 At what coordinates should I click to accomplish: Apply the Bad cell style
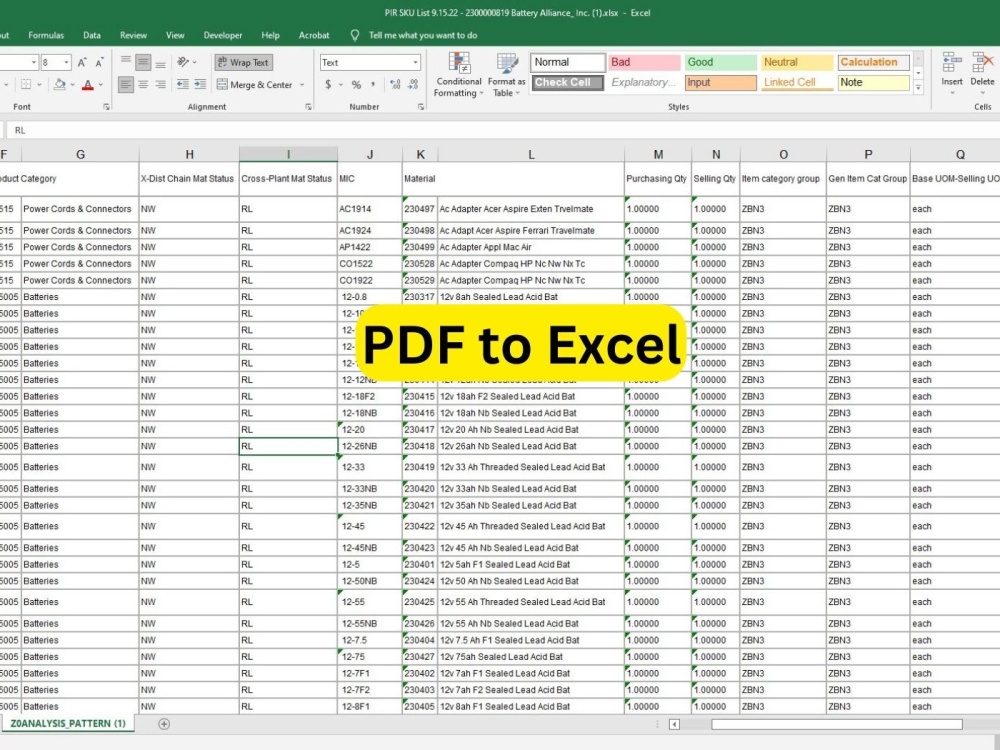[643, 62]
